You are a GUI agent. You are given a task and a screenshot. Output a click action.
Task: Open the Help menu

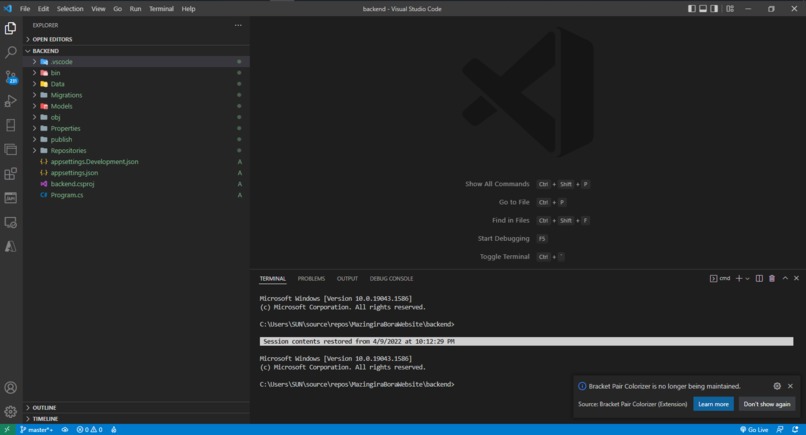coord(188,9)
